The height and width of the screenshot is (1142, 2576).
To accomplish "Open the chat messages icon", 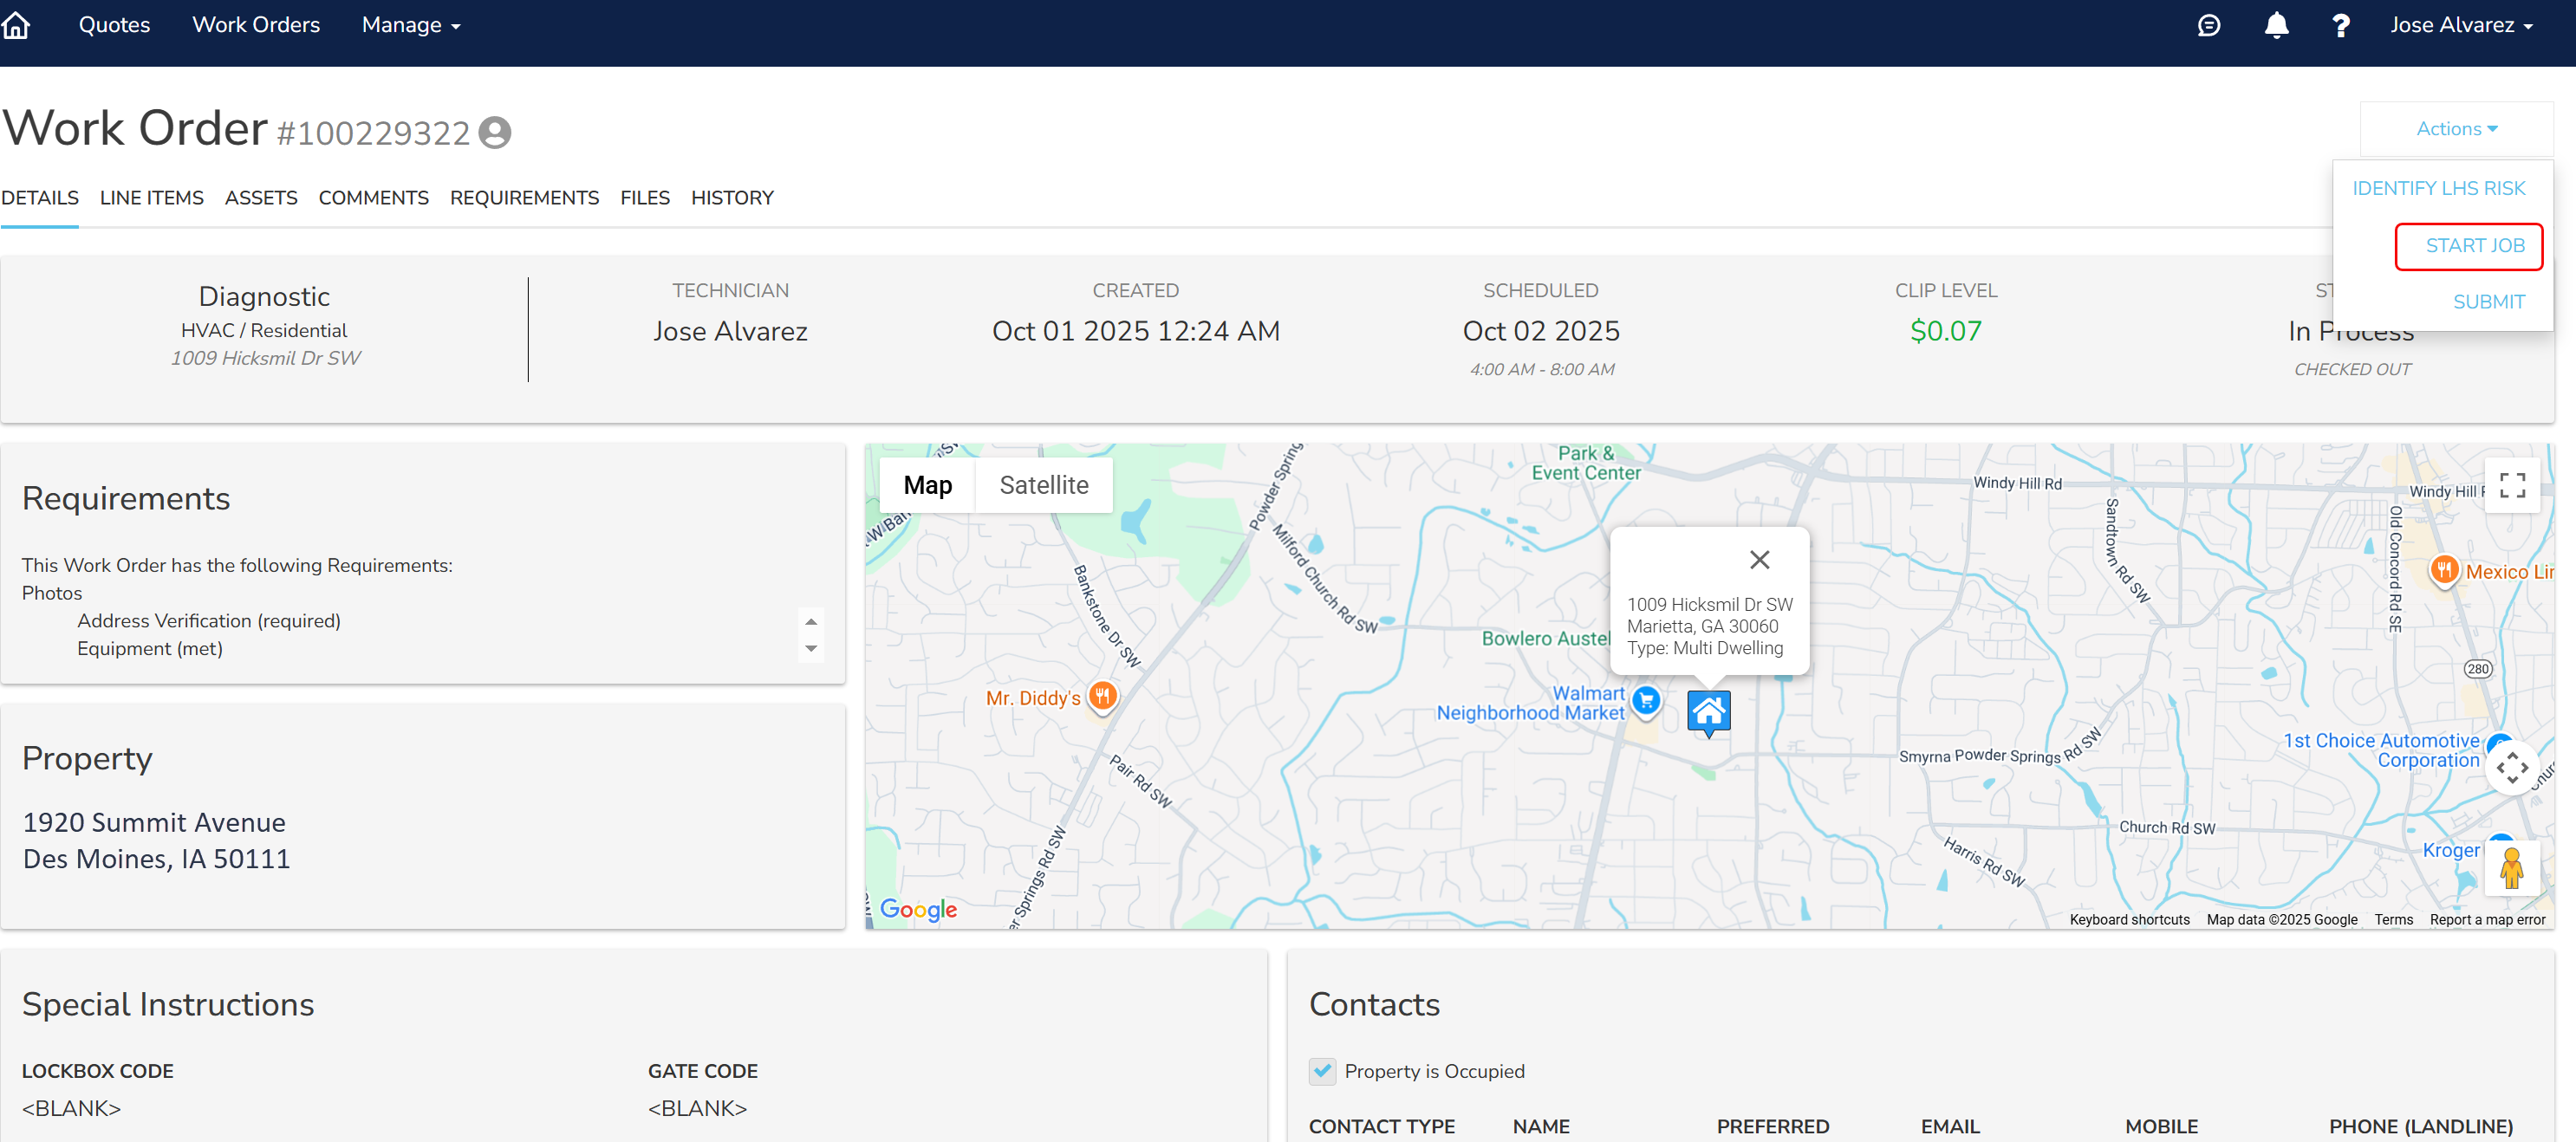I will pos(2208,26).
